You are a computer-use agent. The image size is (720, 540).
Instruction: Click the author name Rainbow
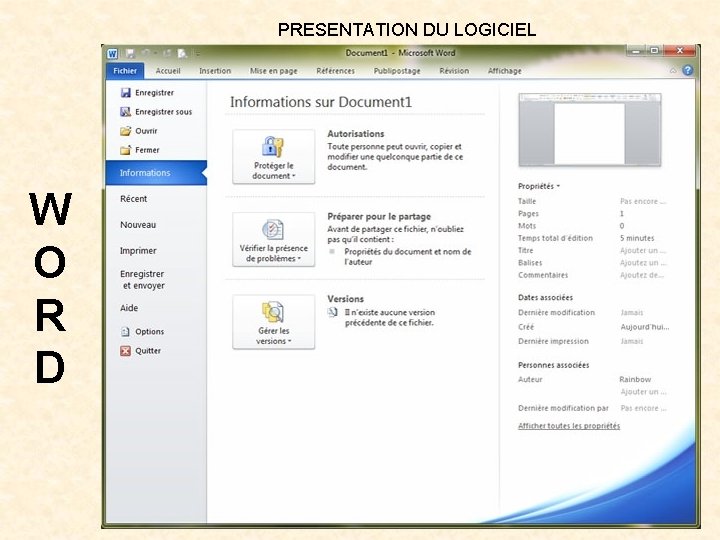click(x=635, y=379)
